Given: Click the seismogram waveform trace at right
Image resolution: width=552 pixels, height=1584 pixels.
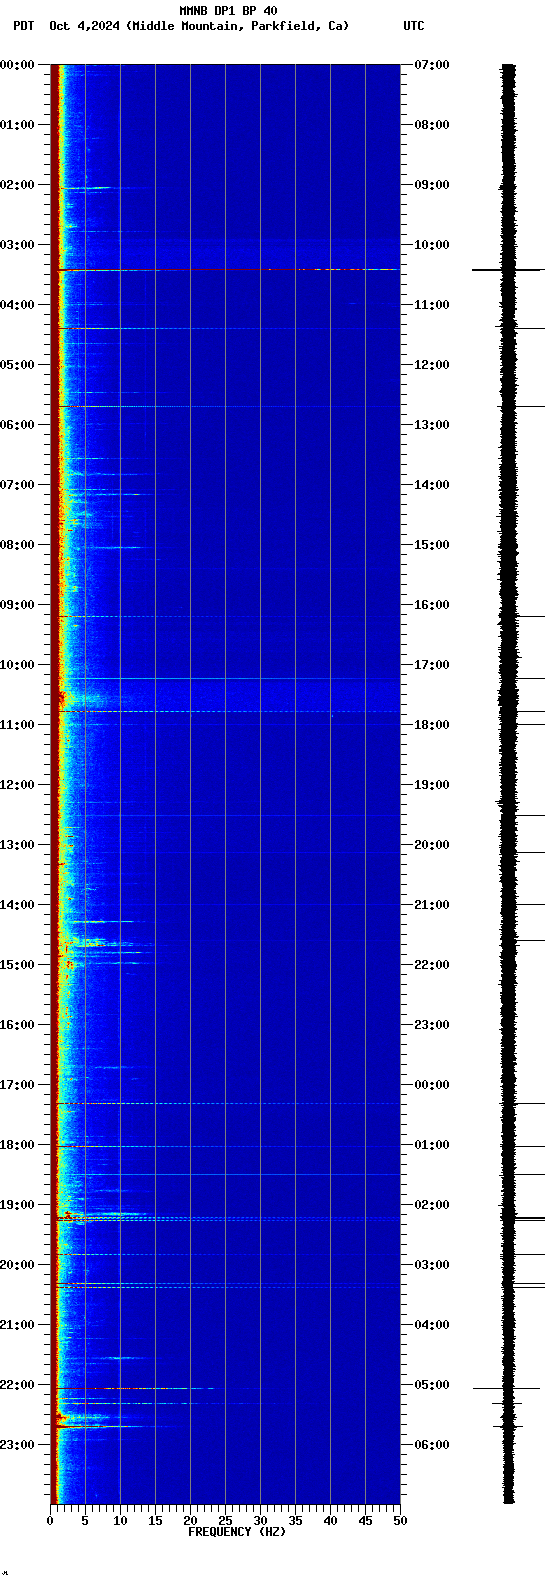Looking at the screenshot, I should (x=508, y=784).
